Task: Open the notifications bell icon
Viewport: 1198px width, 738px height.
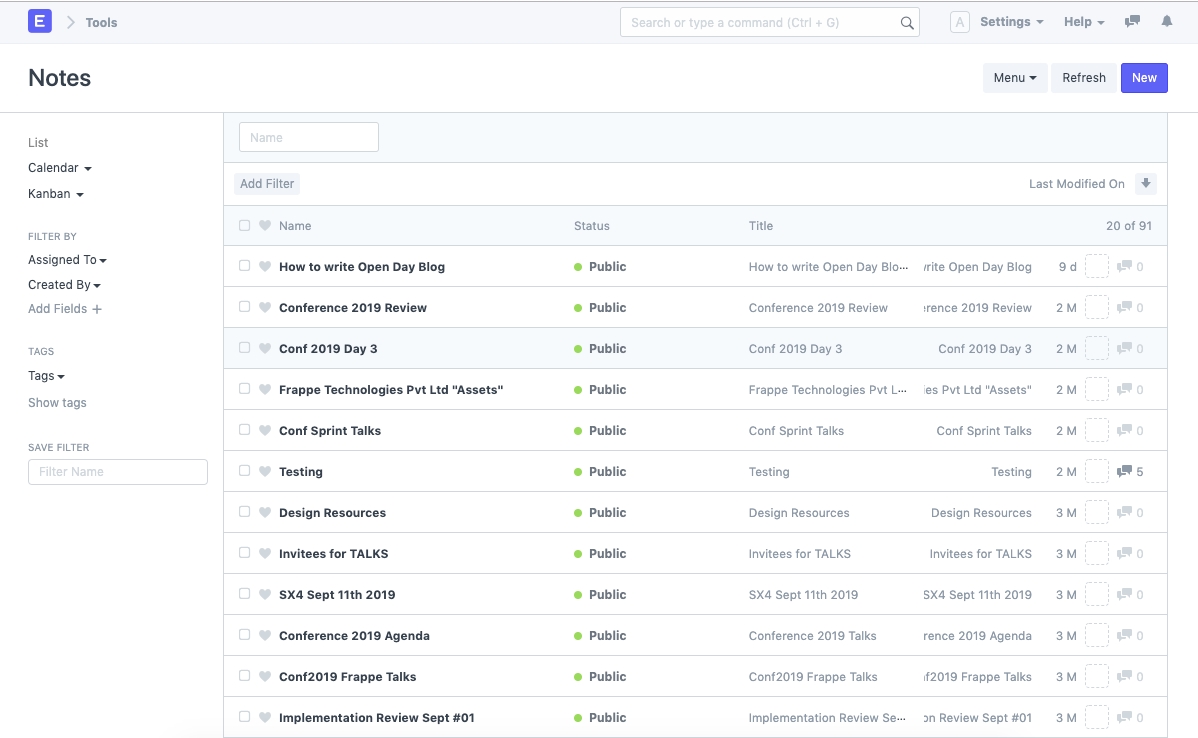Action: 1166,22
